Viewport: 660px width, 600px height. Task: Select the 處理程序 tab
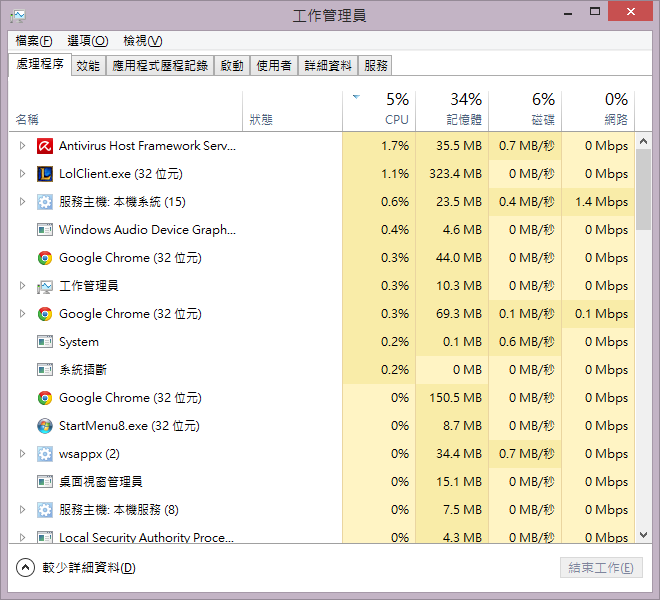(40, 64)
